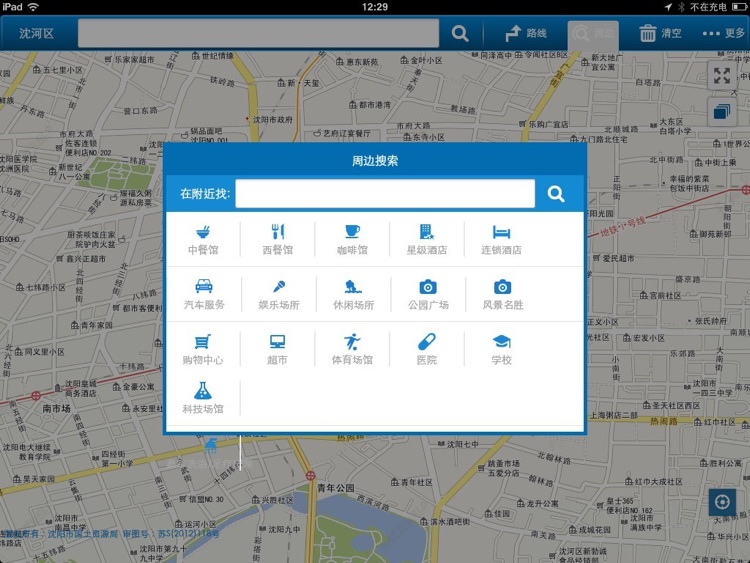Choose the 咖啡馆 coffee shop category
The image size is (750, 563).
coord(352,239)
